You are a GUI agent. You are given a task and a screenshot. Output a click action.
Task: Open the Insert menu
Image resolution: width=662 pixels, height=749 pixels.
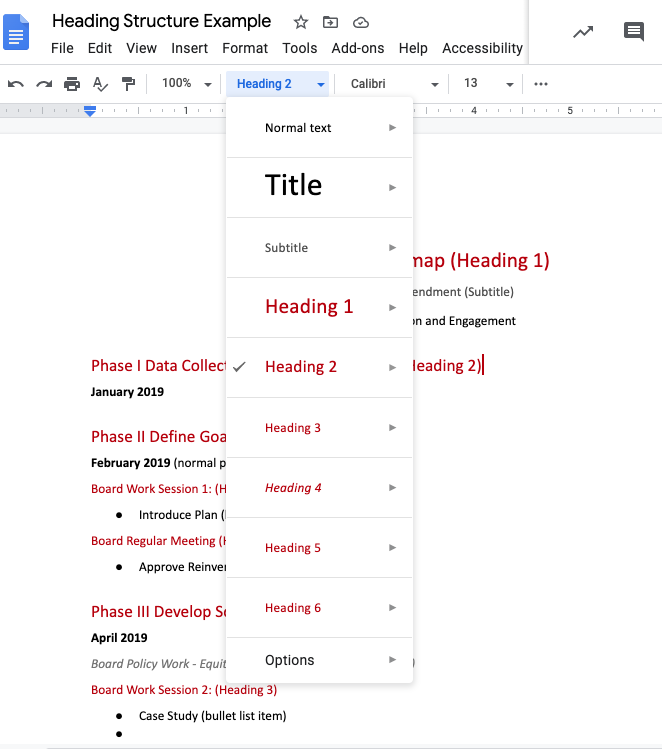point(190,48)
